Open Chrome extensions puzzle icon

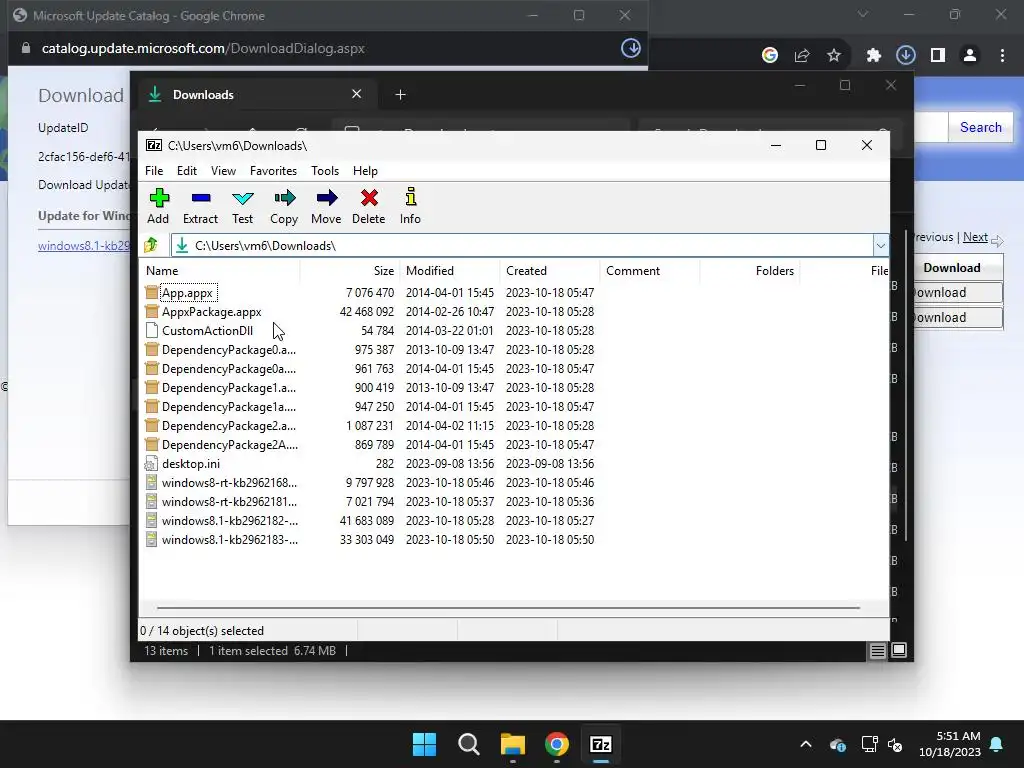click(873, 56)
